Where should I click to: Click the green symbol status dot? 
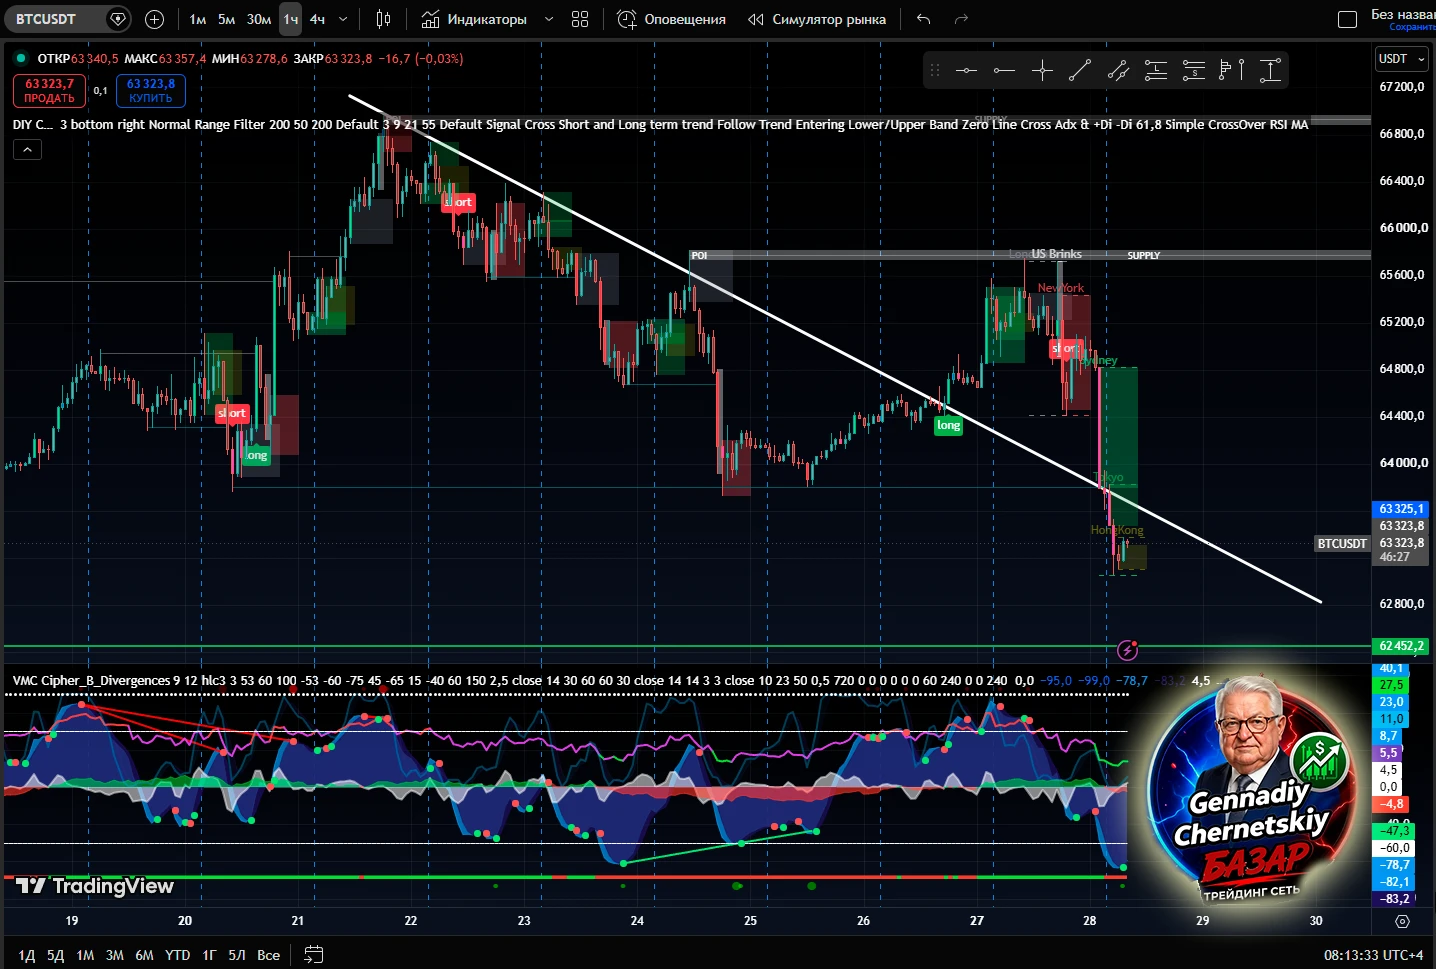(x=21, y=59)
